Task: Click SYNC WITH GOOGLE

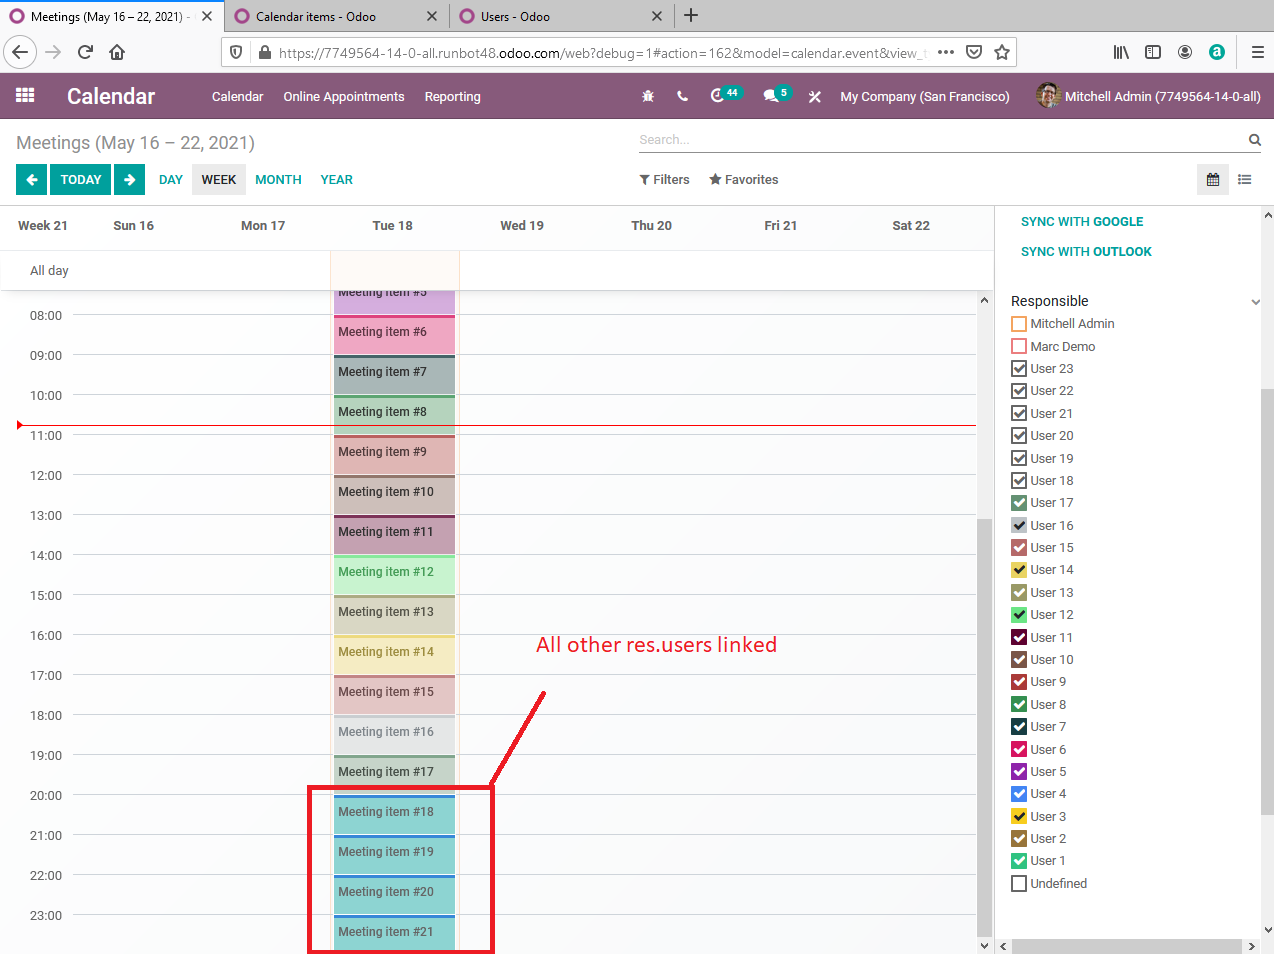Action: click(1082, 221)
